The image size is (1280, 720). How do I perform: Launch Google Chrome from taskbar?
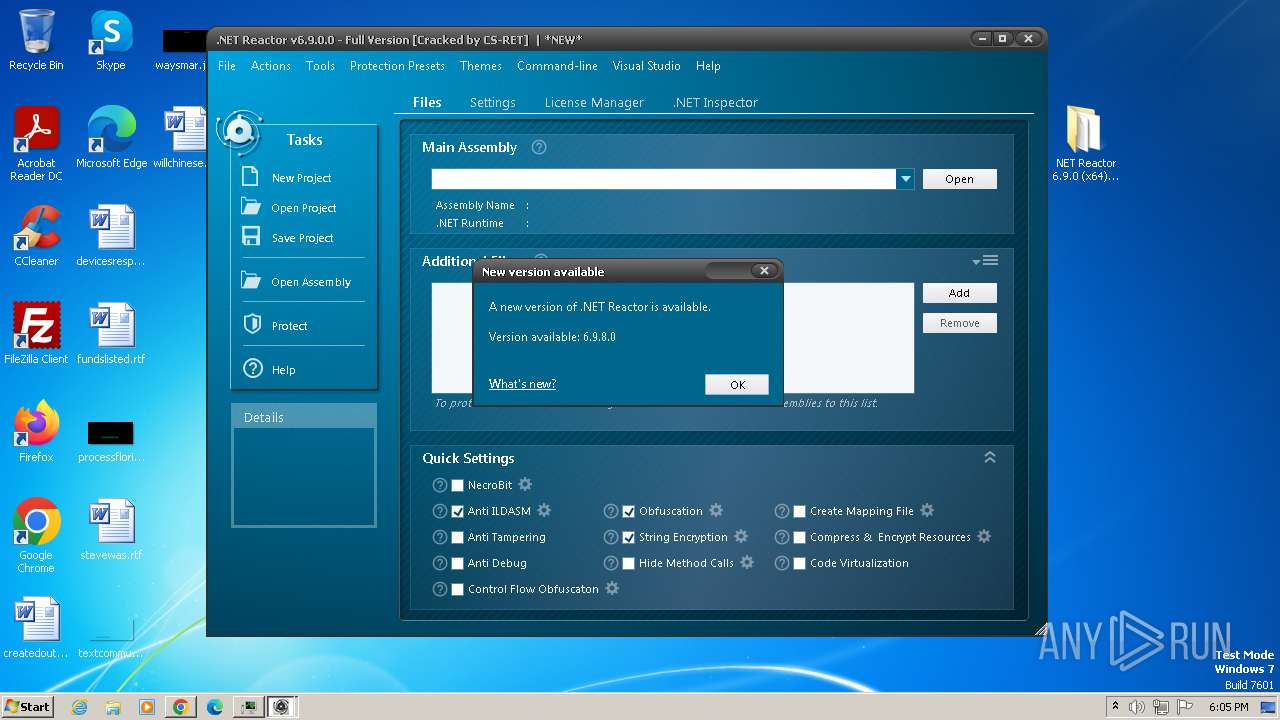(x=180, y=707)
